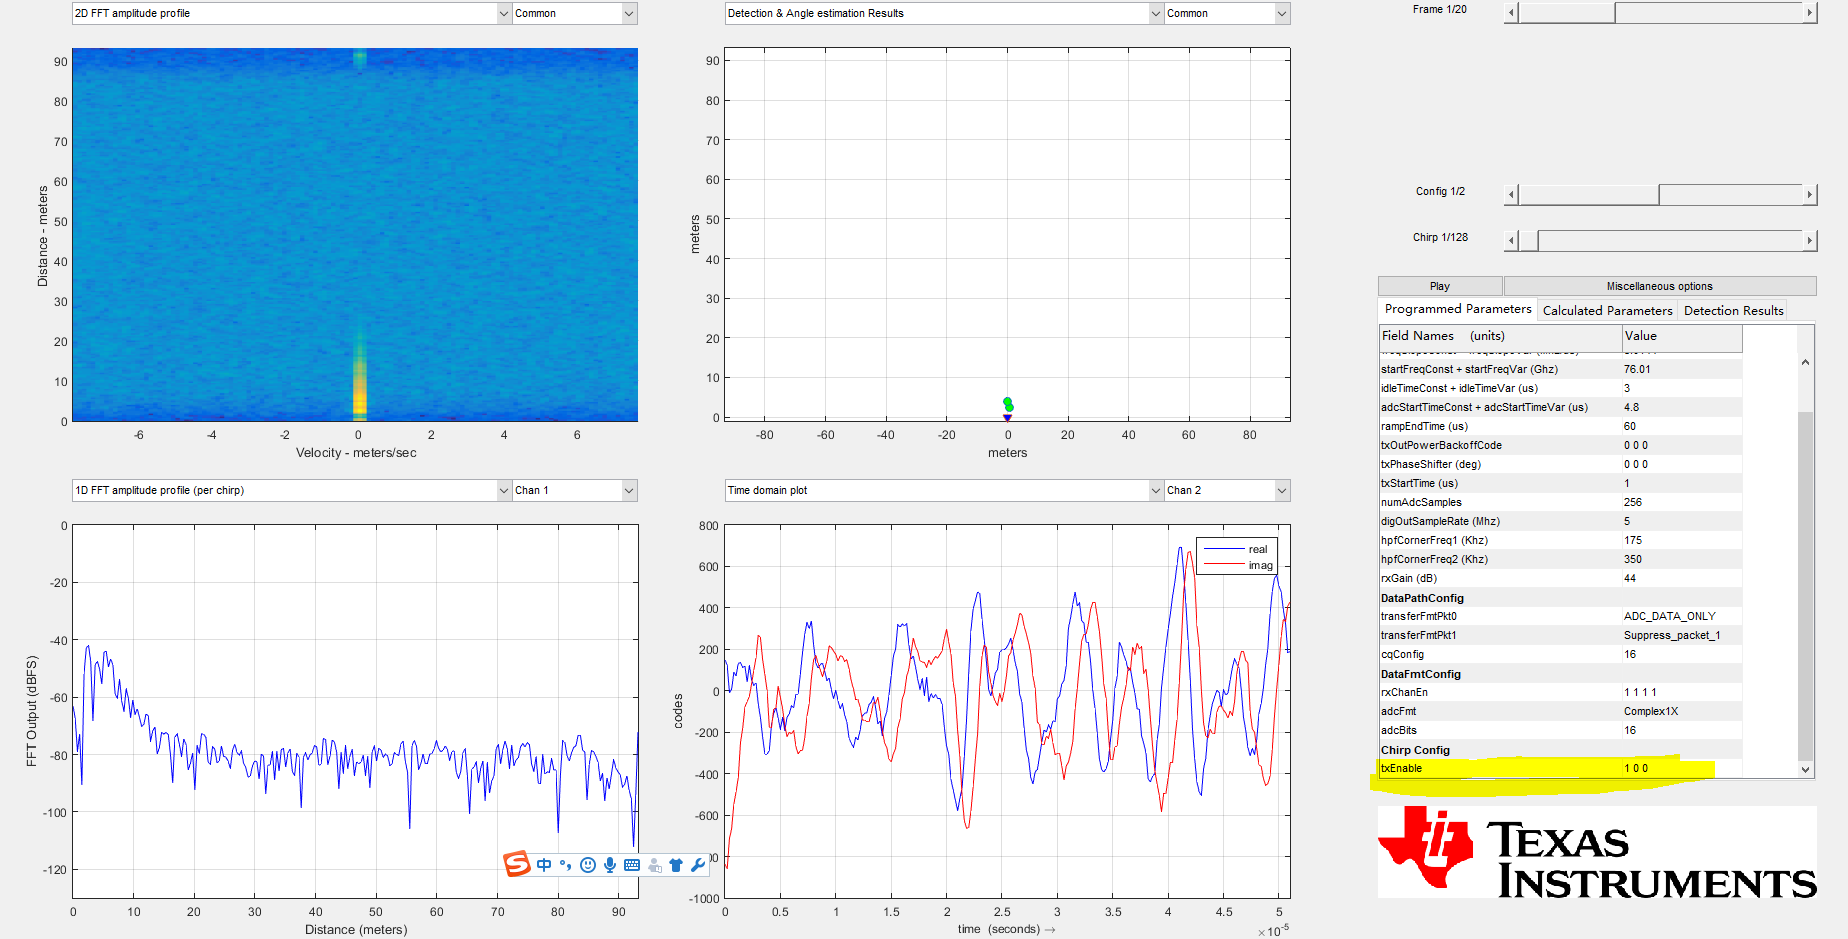The width and height of the screenshot is (1848, 939).
Task: Click the Config slider thumb
Action: [1589, 195]
